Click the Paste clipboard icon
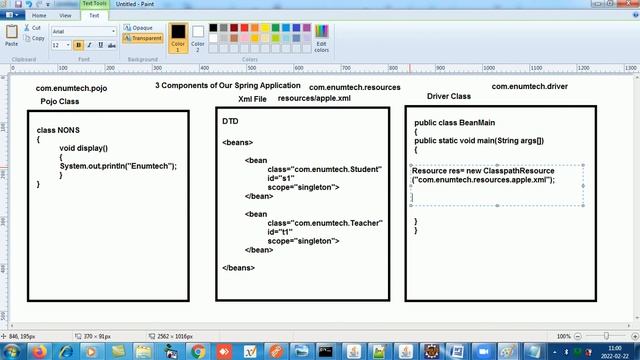 [11, 31]
